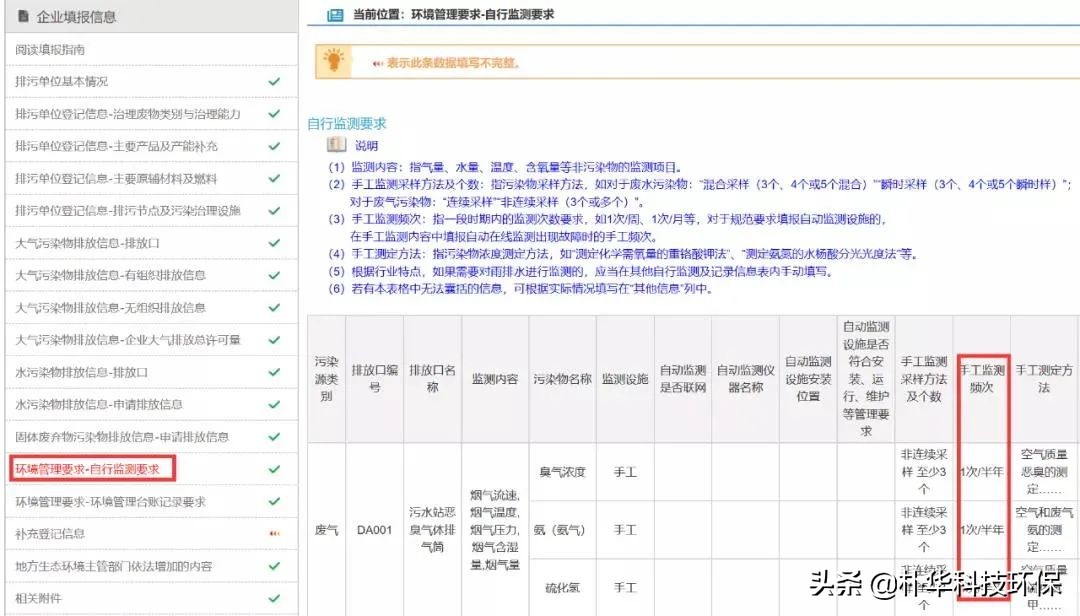Screen dimensions: 1080x616
Task: Click 手工 cell in 臭气浓度 row
Action: click(625, 472)
